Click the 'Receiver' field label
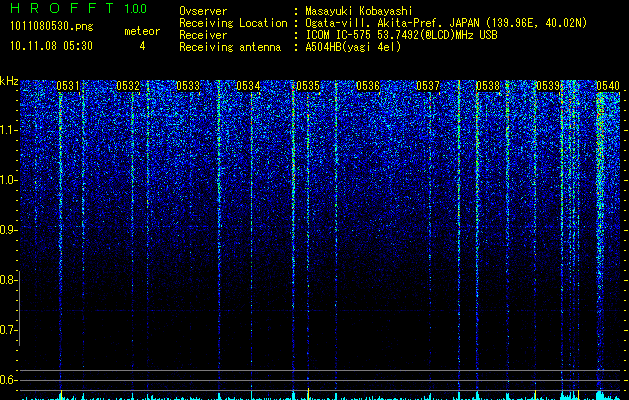 [x=203, y=35]
